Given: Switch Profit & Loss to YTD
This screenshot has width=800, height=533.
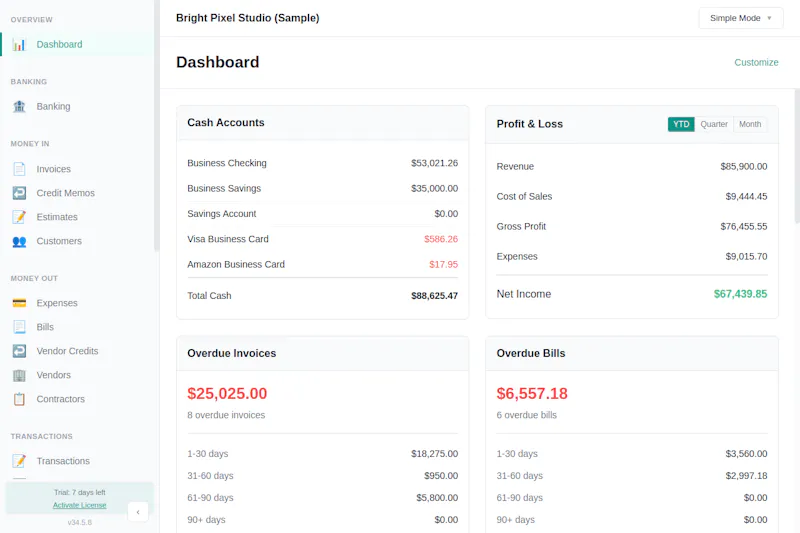Looking at the screenshot, I should (681, 124).
